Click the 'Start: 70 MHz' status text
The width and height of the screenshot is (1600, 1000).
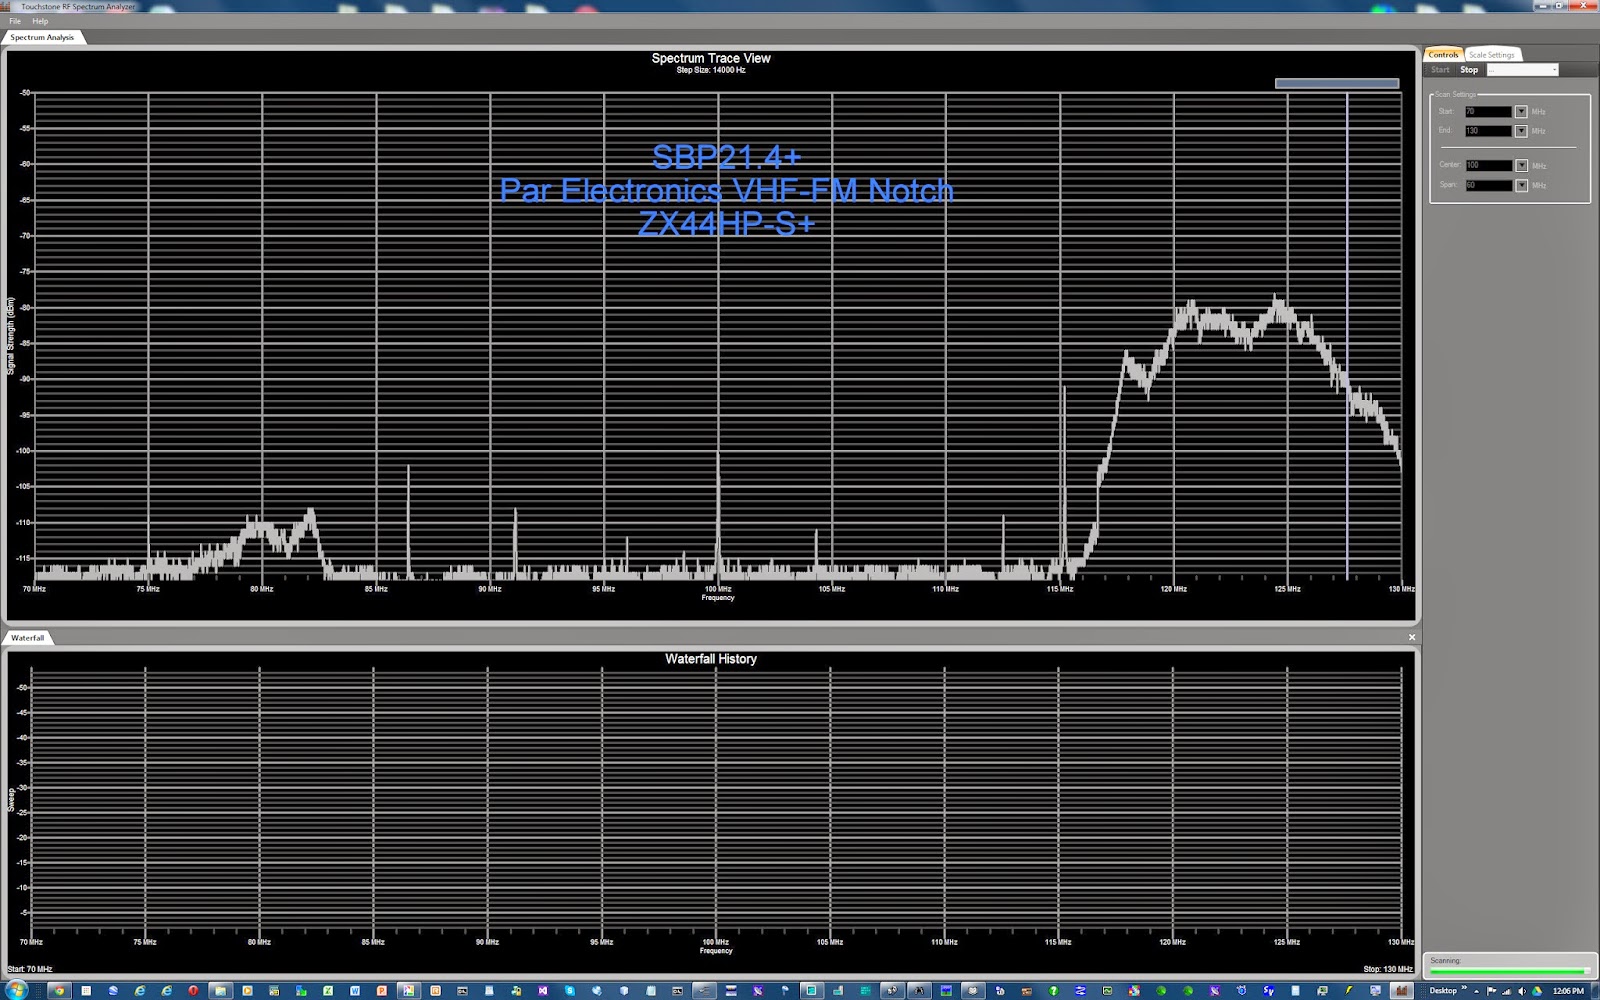30,969
